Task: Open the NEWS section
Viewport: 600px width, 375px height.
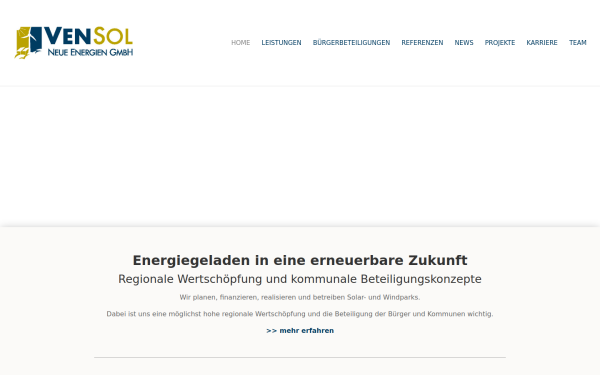Action: (x=464, y=43)
